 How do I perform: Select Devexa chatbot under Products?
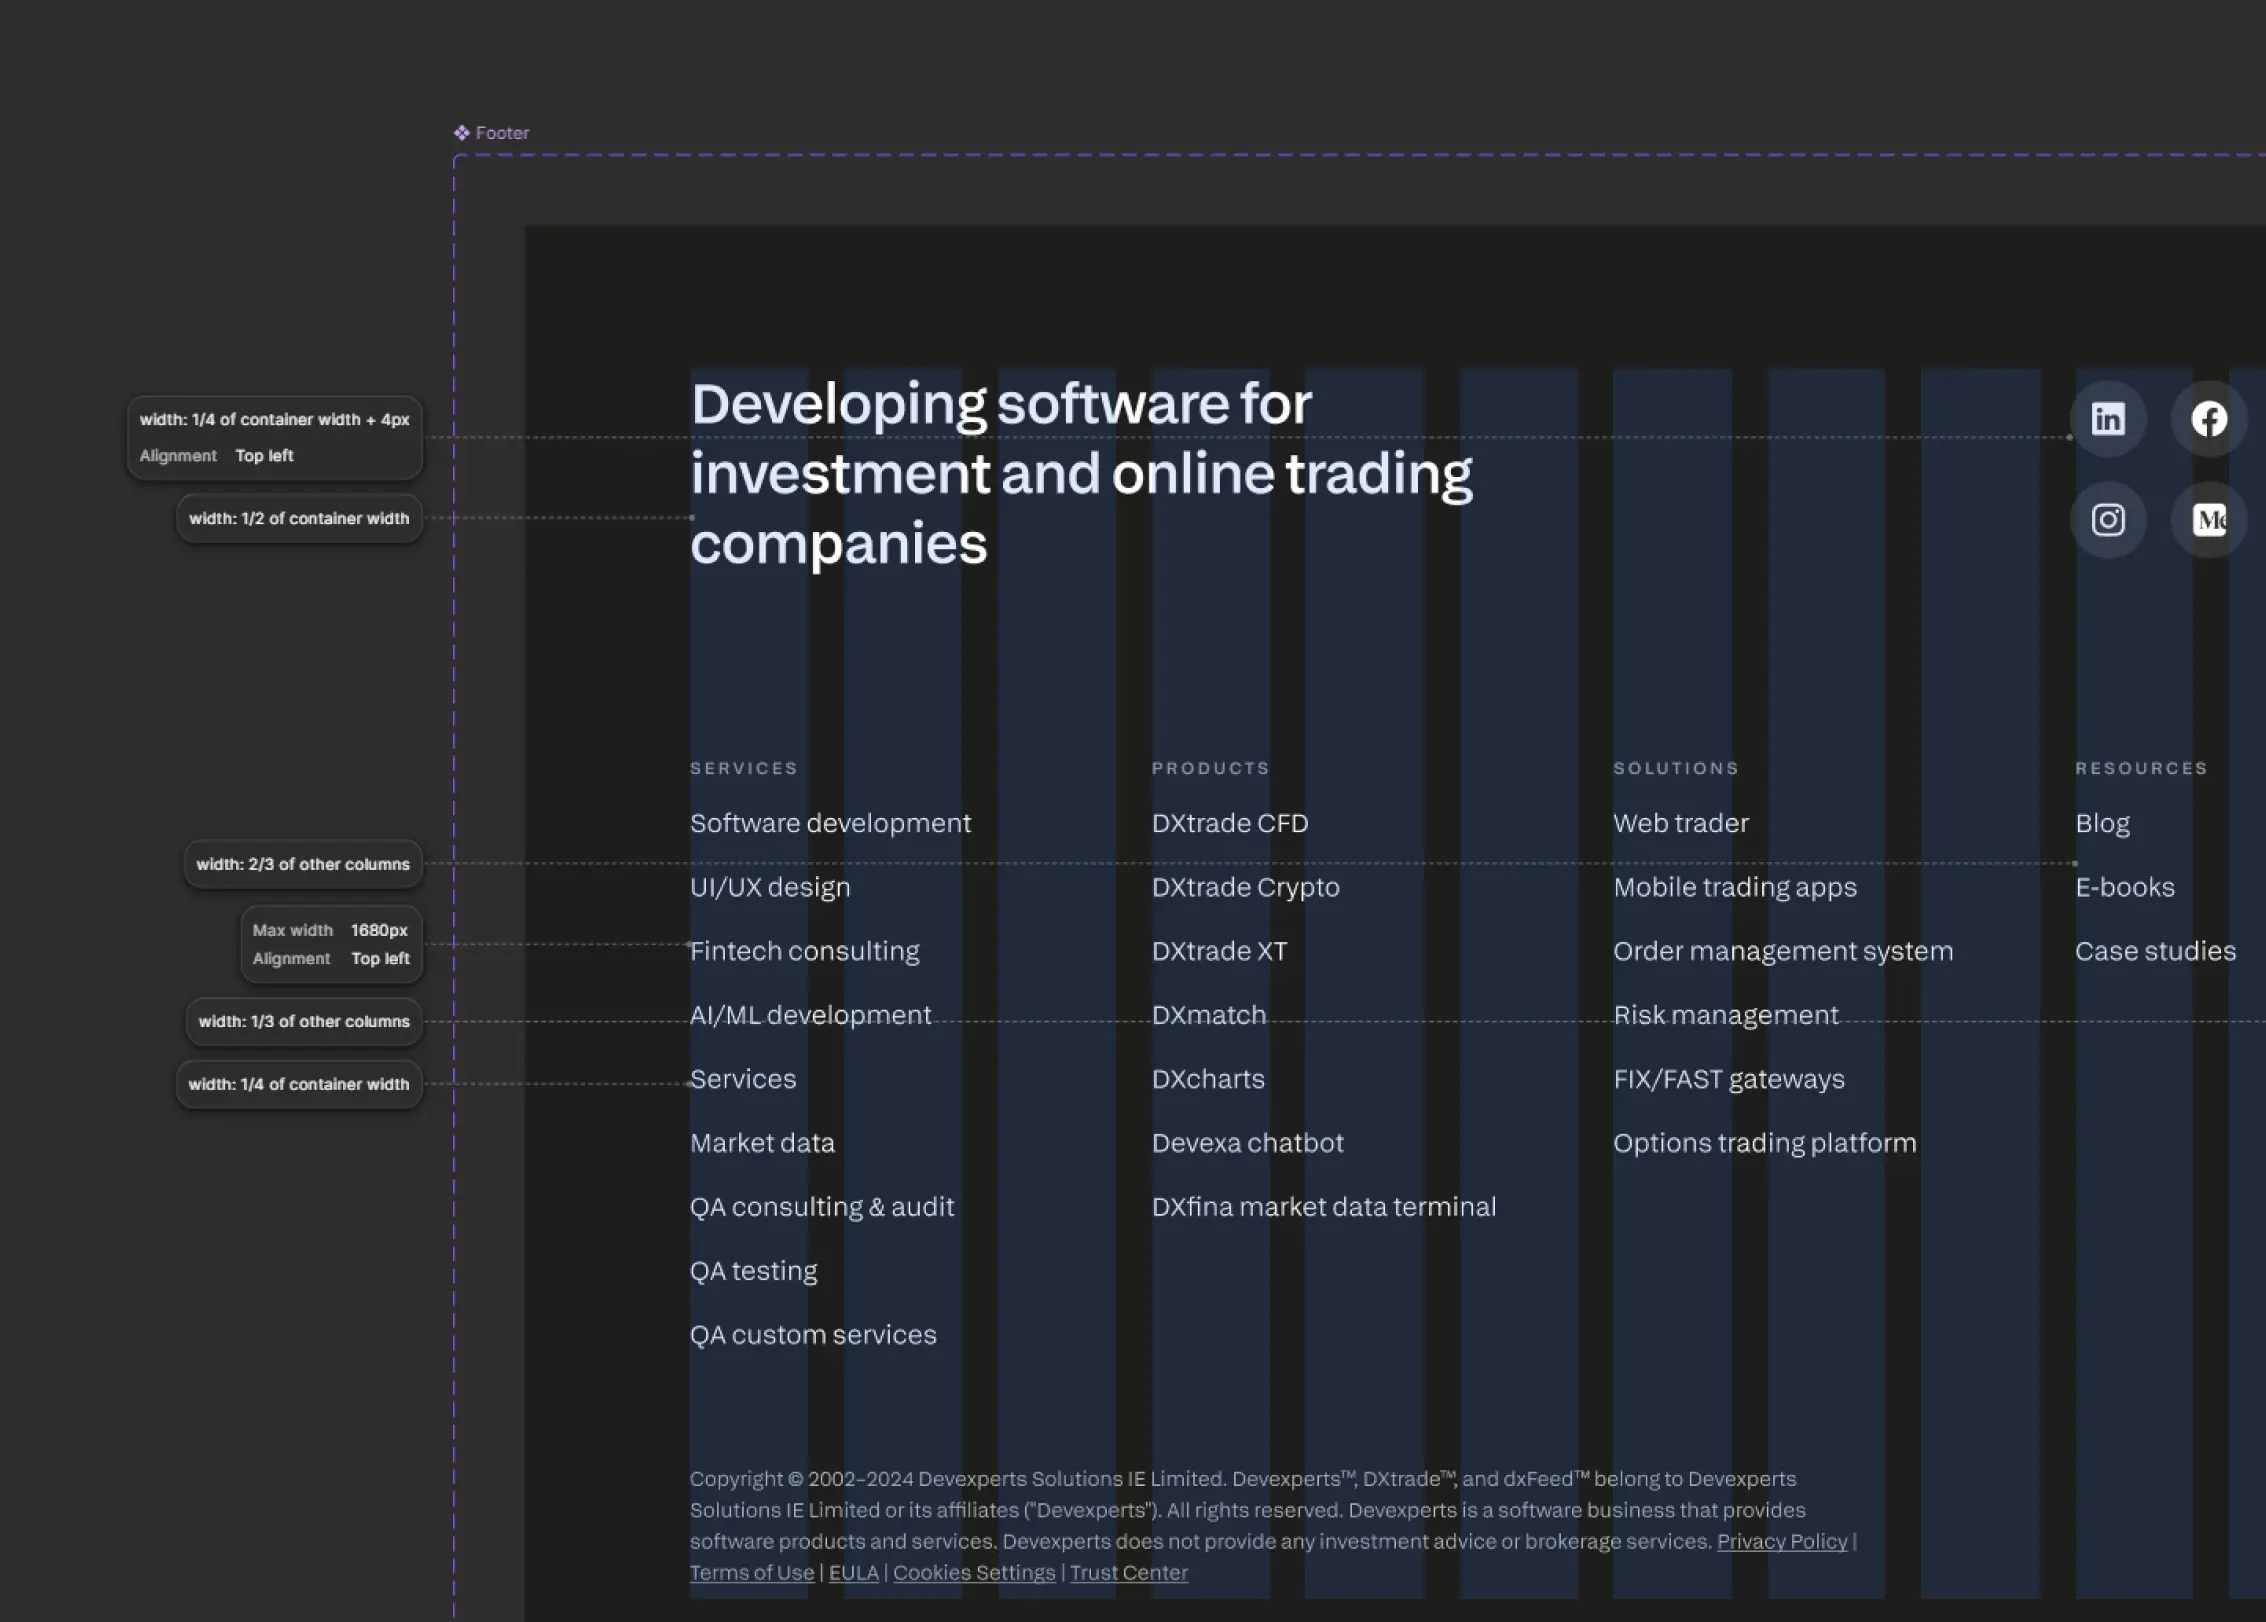click(x=1248, y=1142)
